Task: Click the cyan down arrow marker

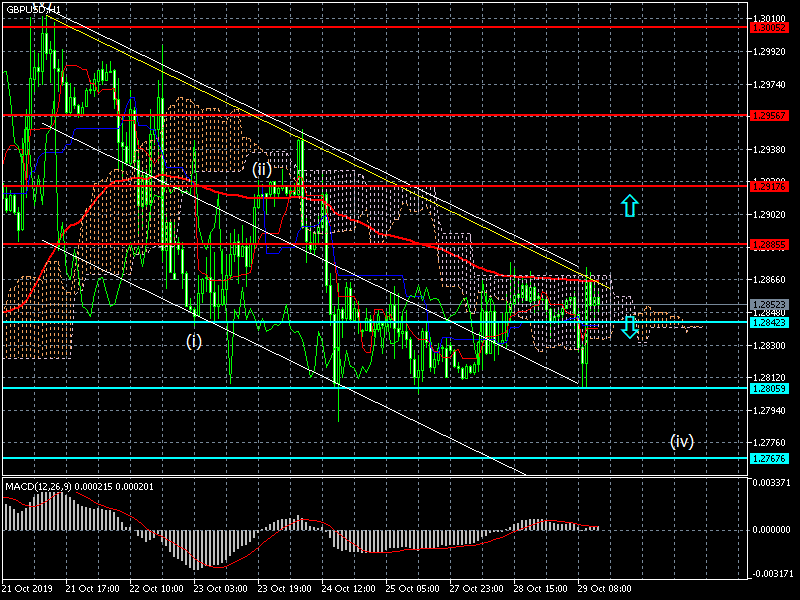Action: pyautogui.click(x=629, y=326)
